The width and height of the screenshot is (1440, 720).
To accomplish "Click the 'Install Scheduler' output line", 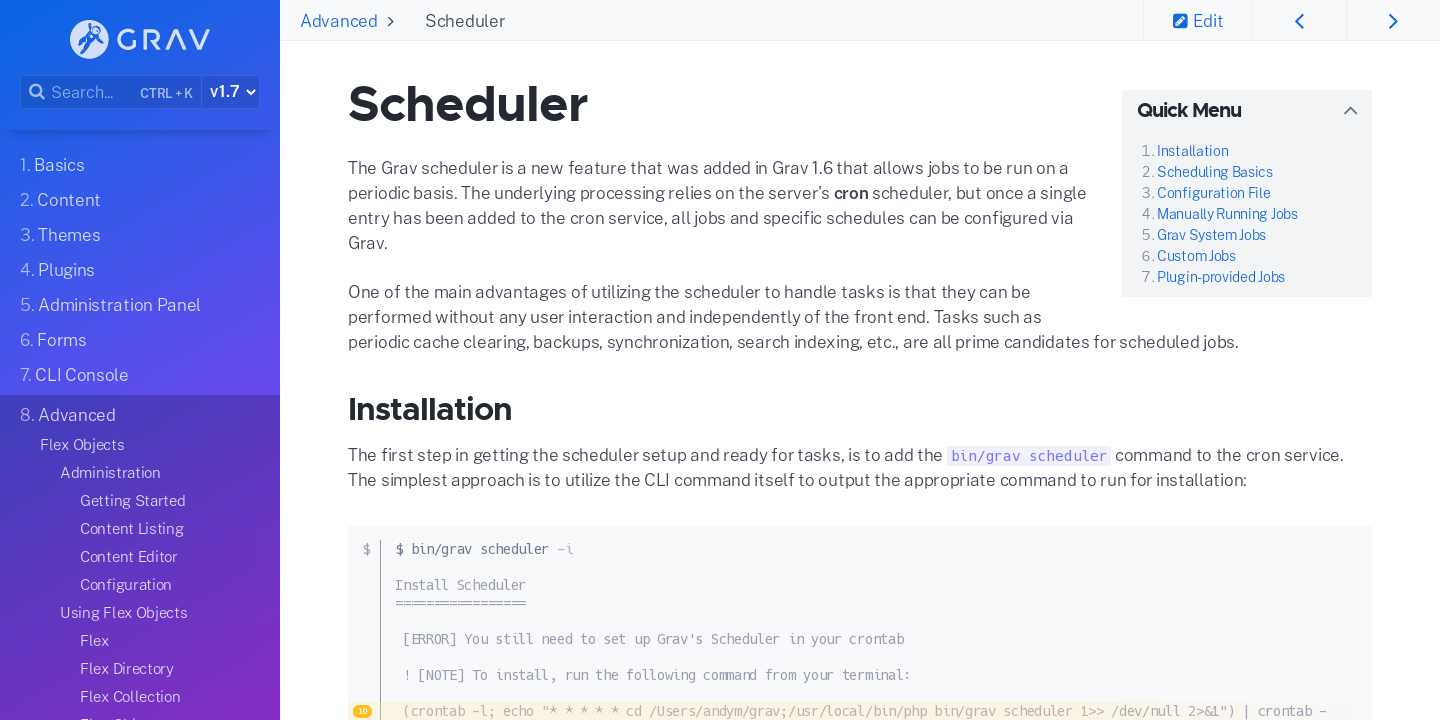I will (460, 585).
